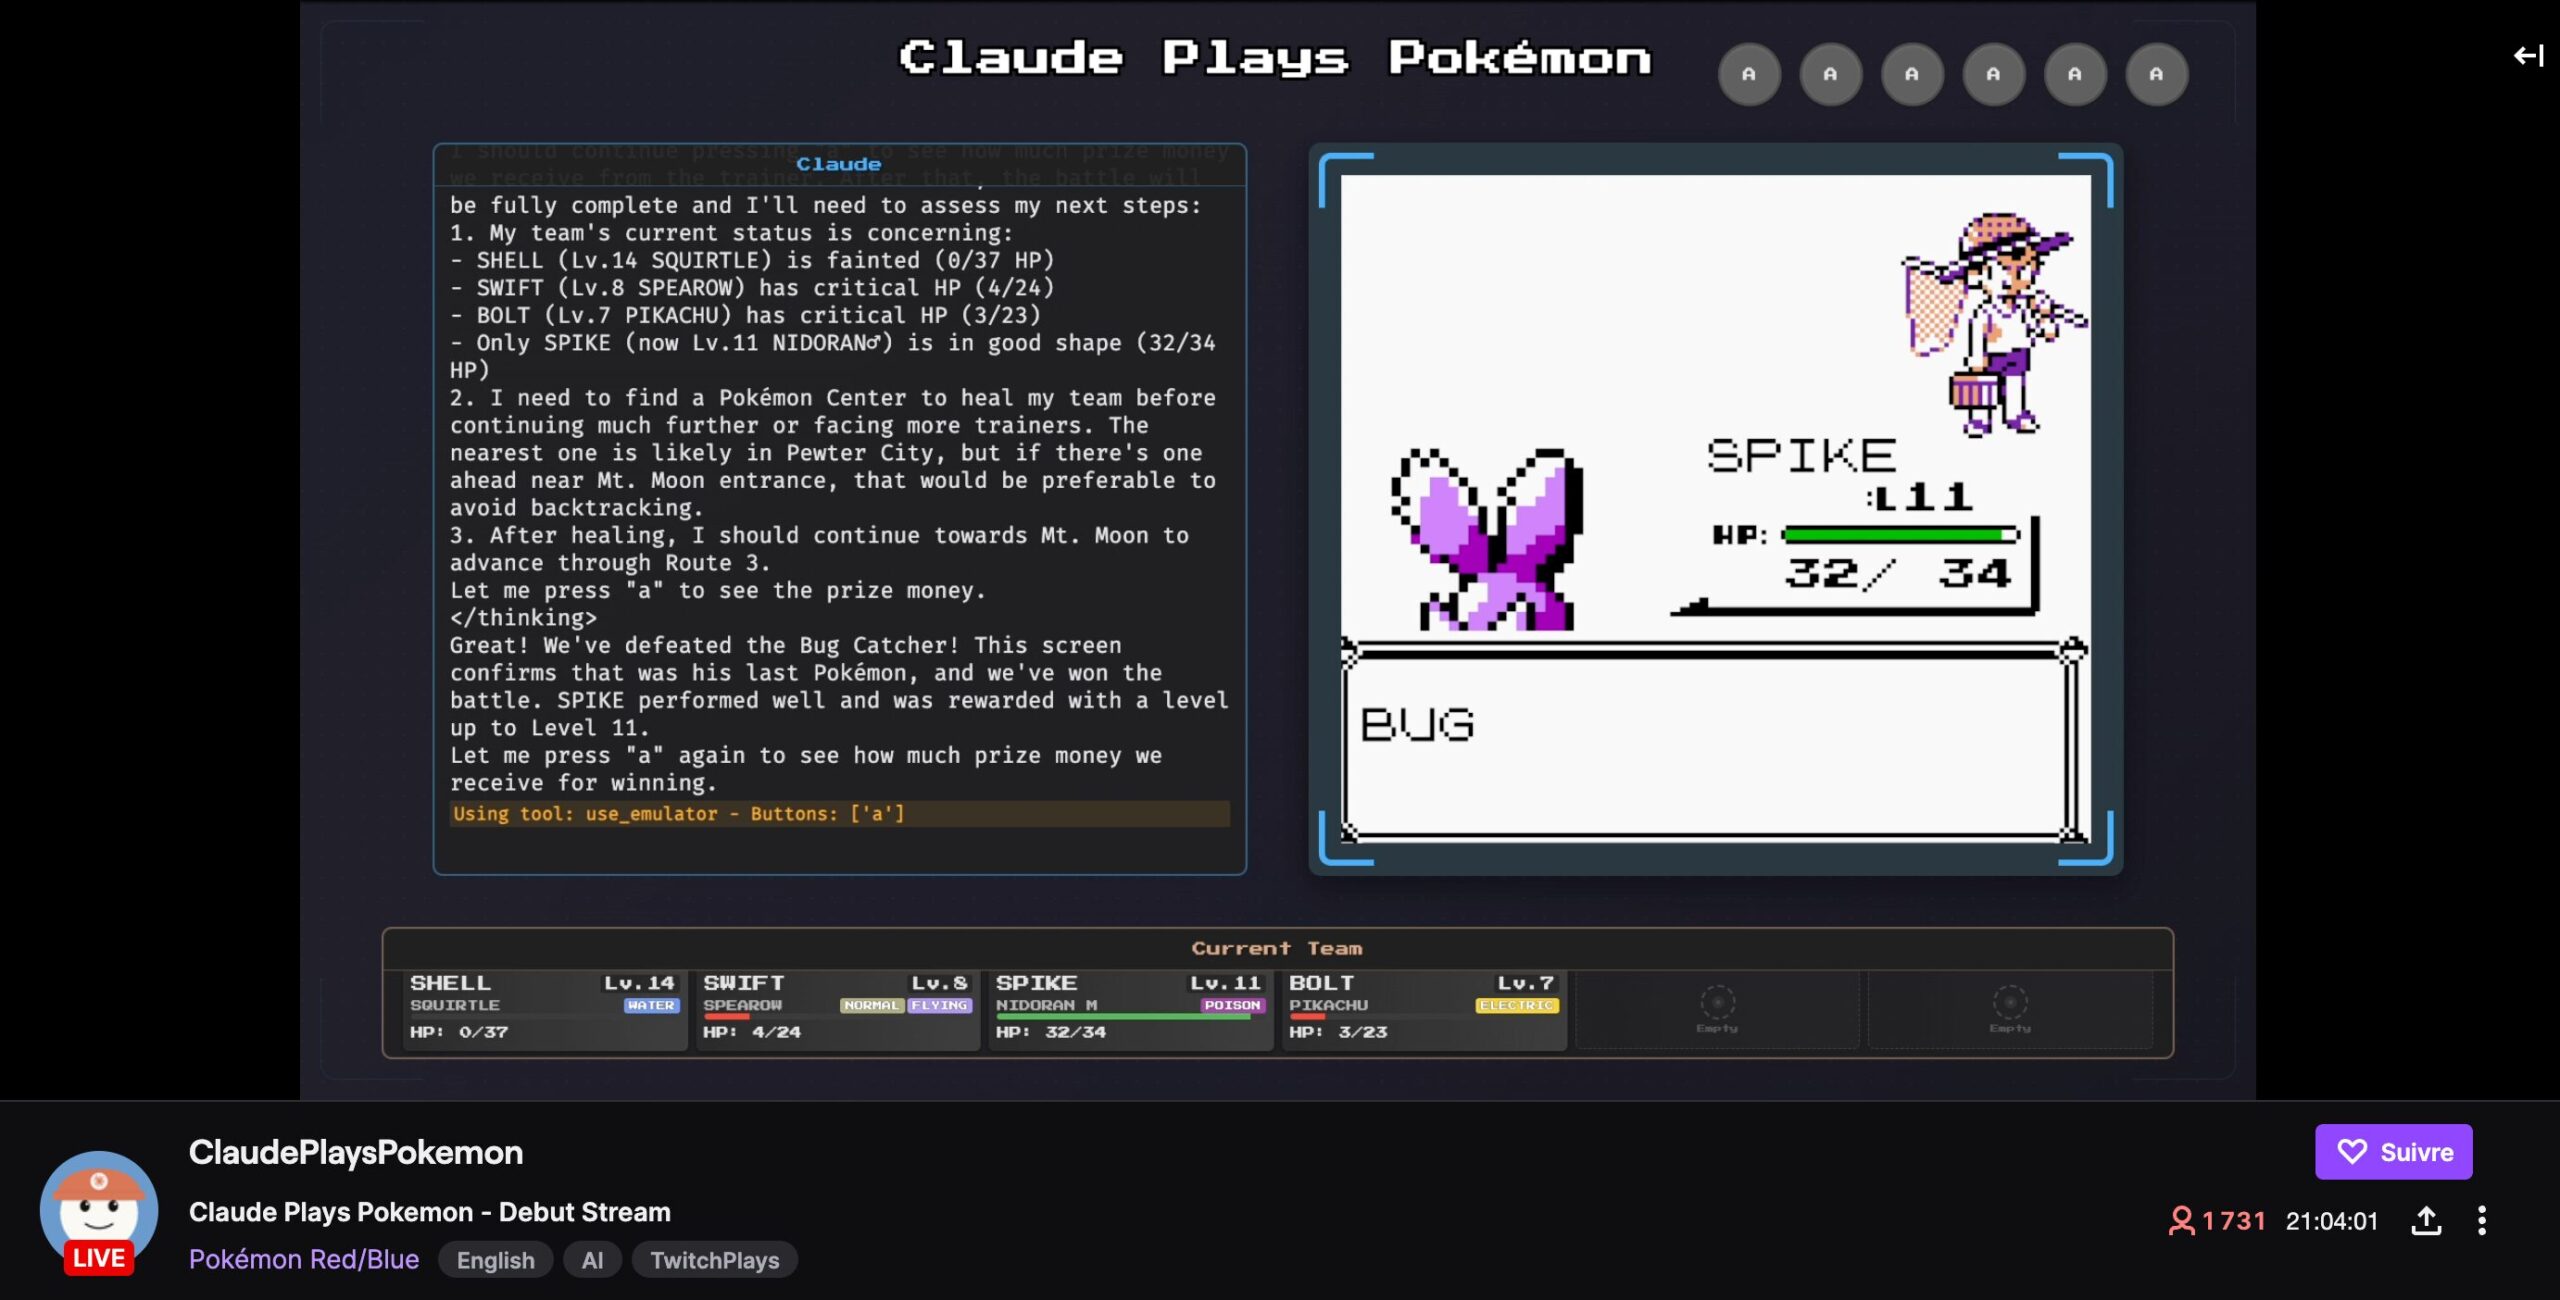Click the ClaudePlaysPokemon channel avatar
Viewport: 2560px width, 1300px height.
(x=98, y=1210)
